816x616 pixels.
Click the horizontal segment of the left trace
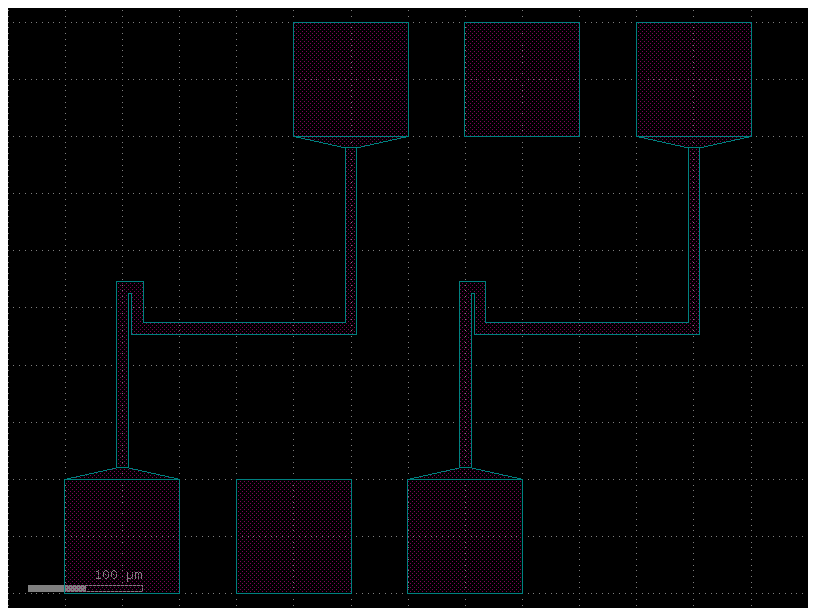(244, 328)
